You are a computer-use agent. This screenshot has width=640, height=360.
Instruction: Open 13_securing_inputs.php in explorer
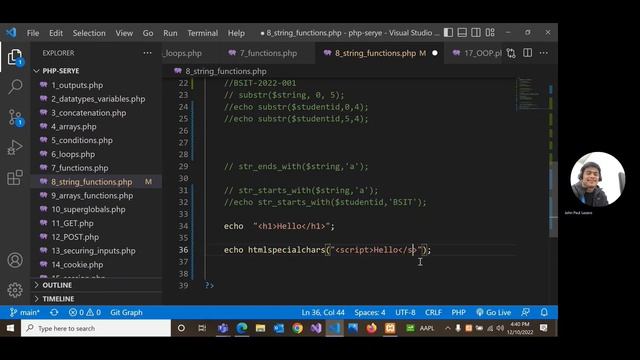tap(96, 251)
